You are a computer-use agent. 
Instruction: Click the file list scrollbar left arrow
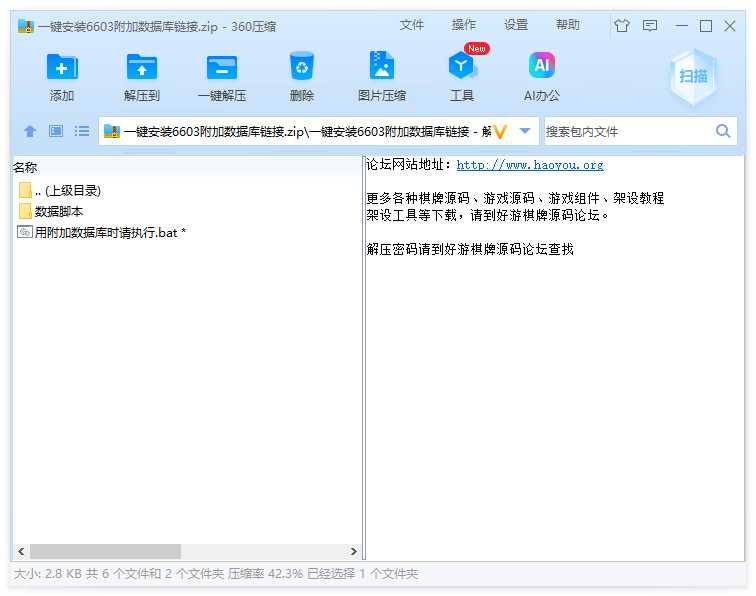pos(21,551)
